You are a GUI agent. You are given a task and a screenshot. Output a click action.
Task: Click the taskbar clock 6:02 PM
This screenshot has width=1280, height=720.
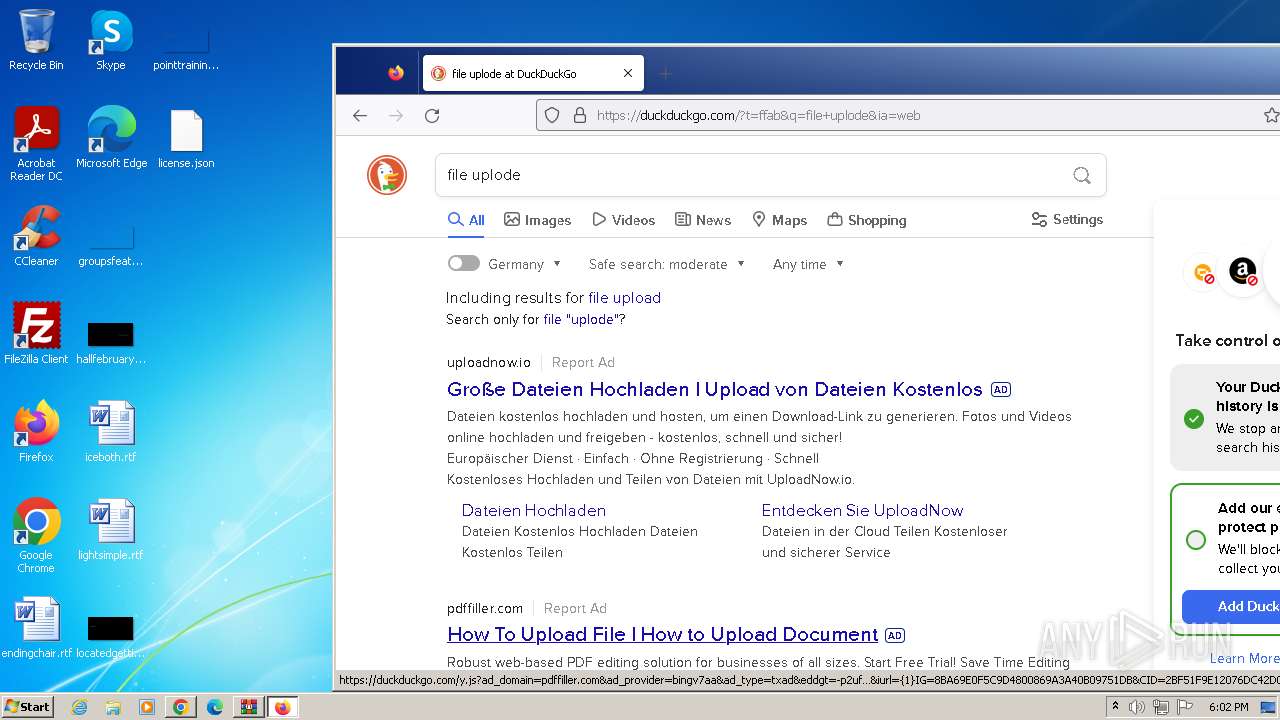coord(1228,707)
